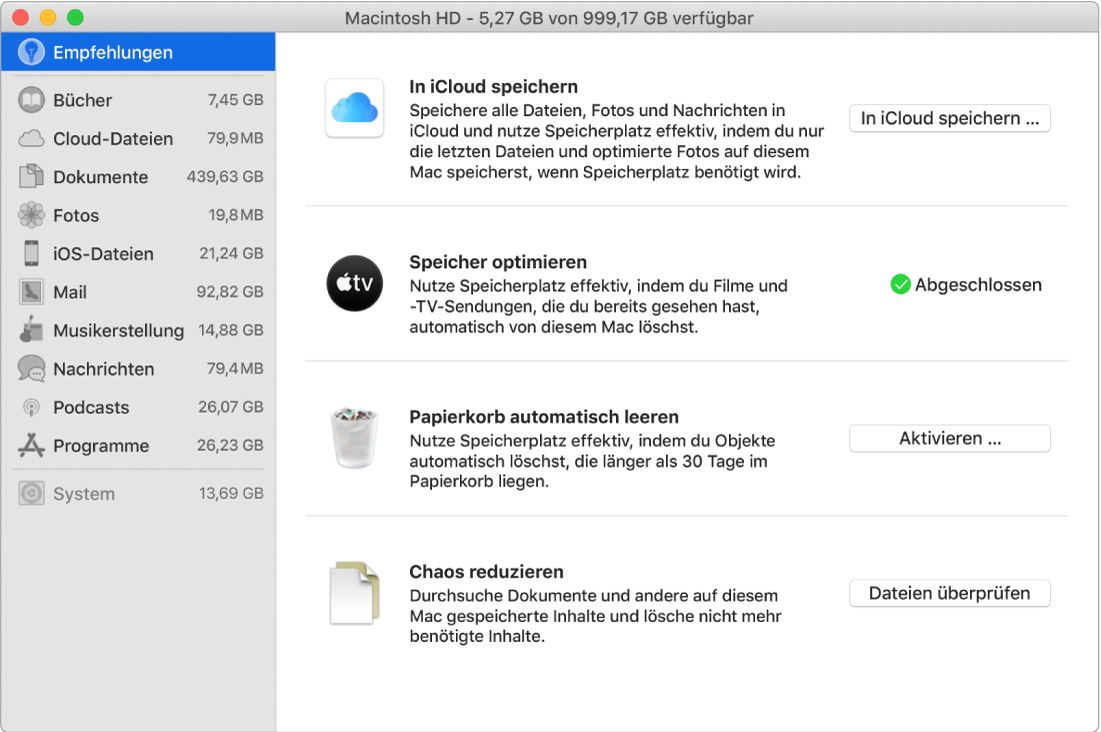The image size is (1101, 732).
Task: Click the "In iCloud speichern ..." button
Action: pos(948,118)
